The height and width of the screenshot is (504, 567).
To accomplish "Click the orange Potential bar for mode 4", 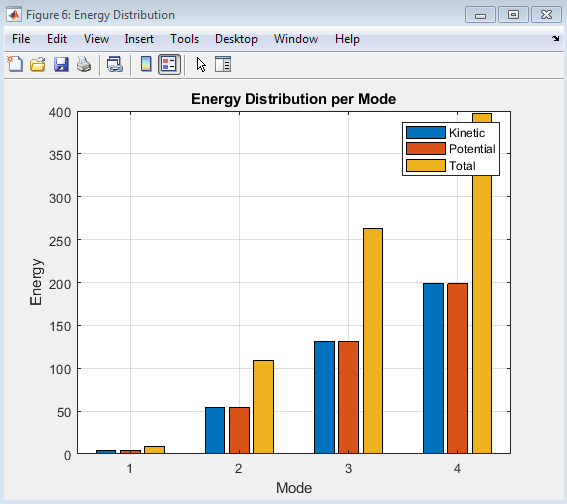I will pos(457,368).
